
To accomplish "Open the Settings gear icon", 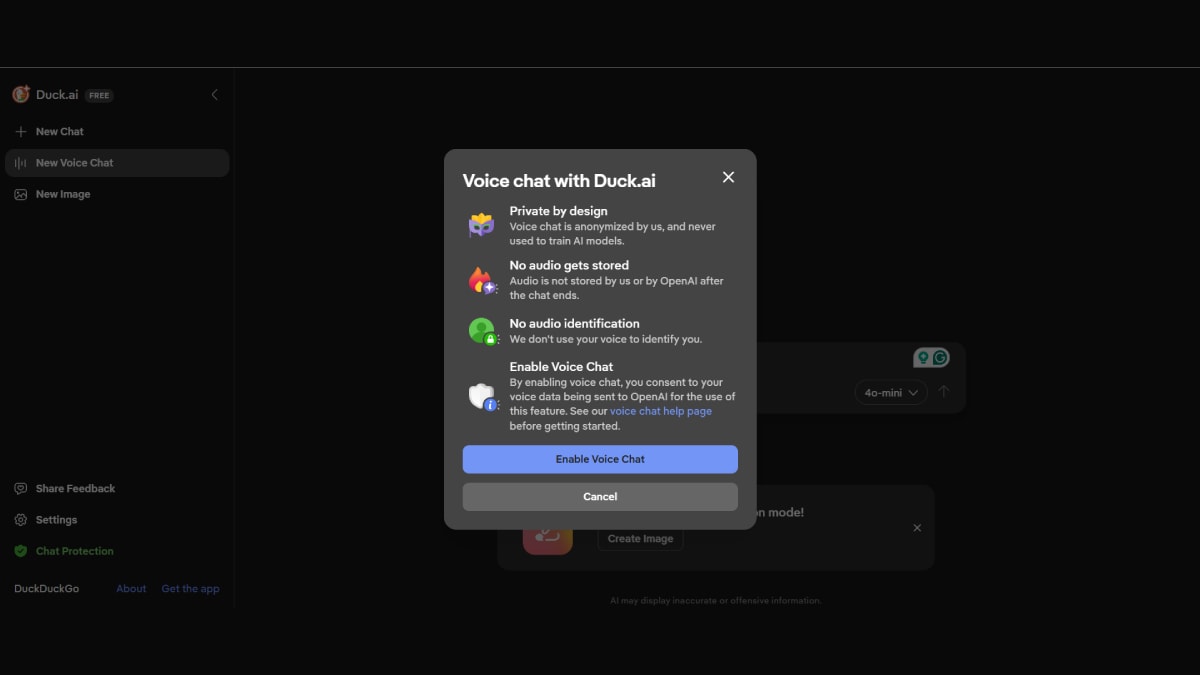I will pyautogui.click(x=21, y=519).
